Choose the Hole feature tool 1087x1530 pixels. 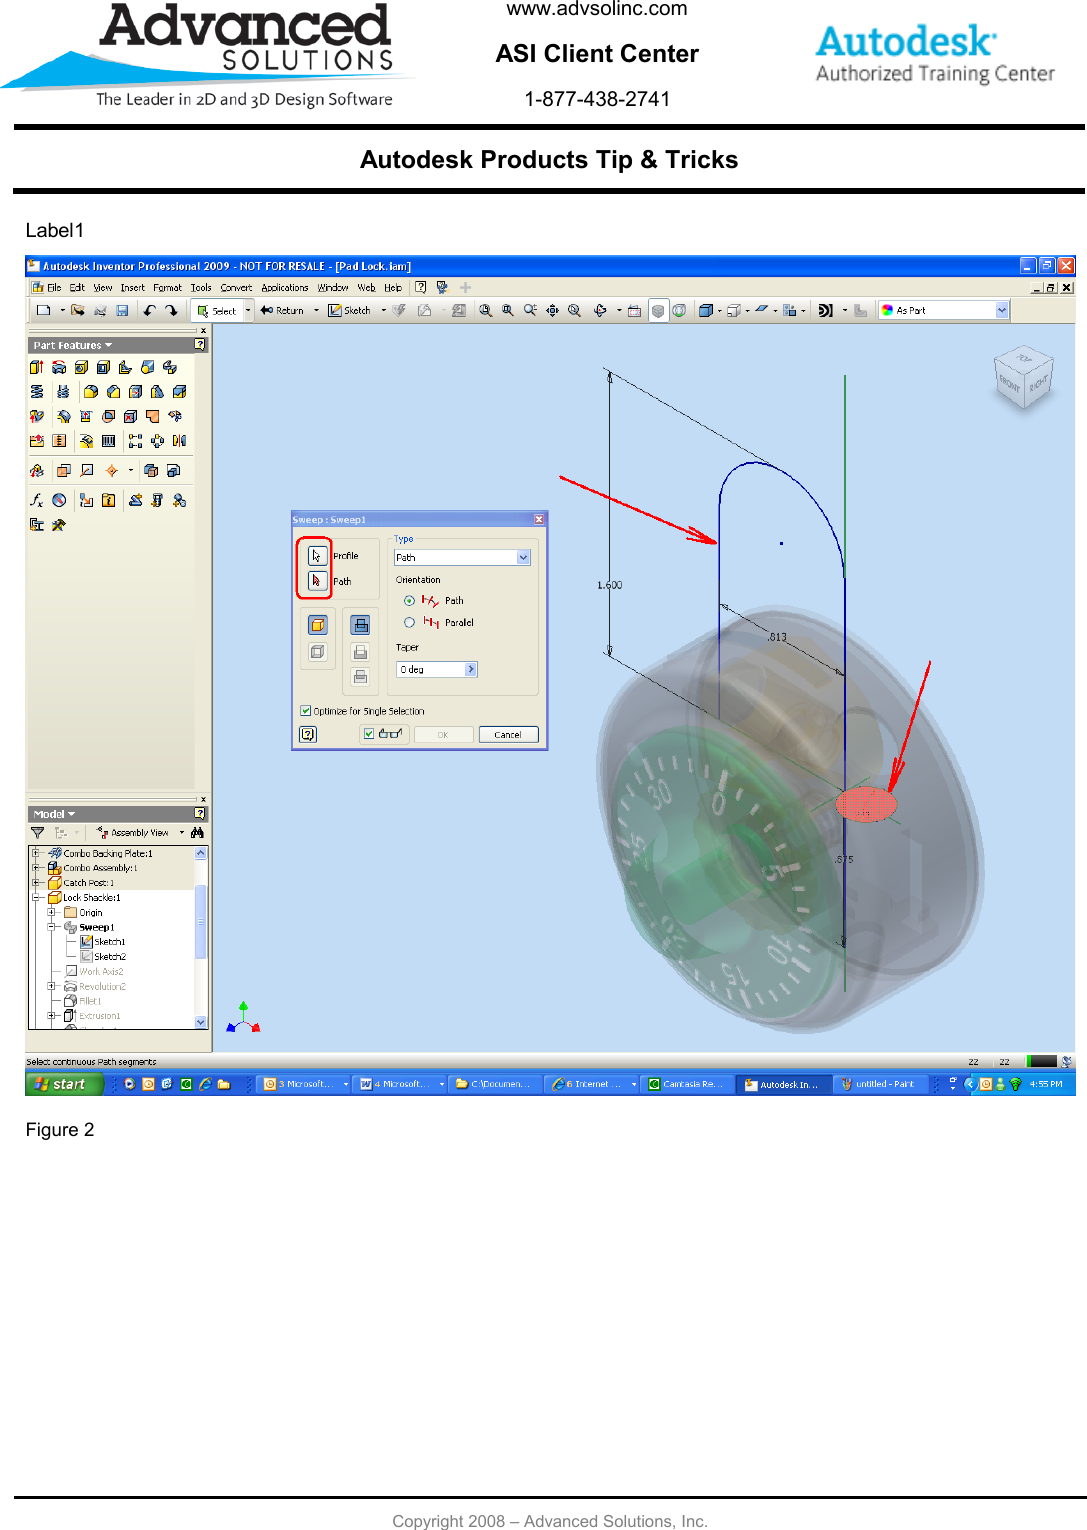(81, 367)
